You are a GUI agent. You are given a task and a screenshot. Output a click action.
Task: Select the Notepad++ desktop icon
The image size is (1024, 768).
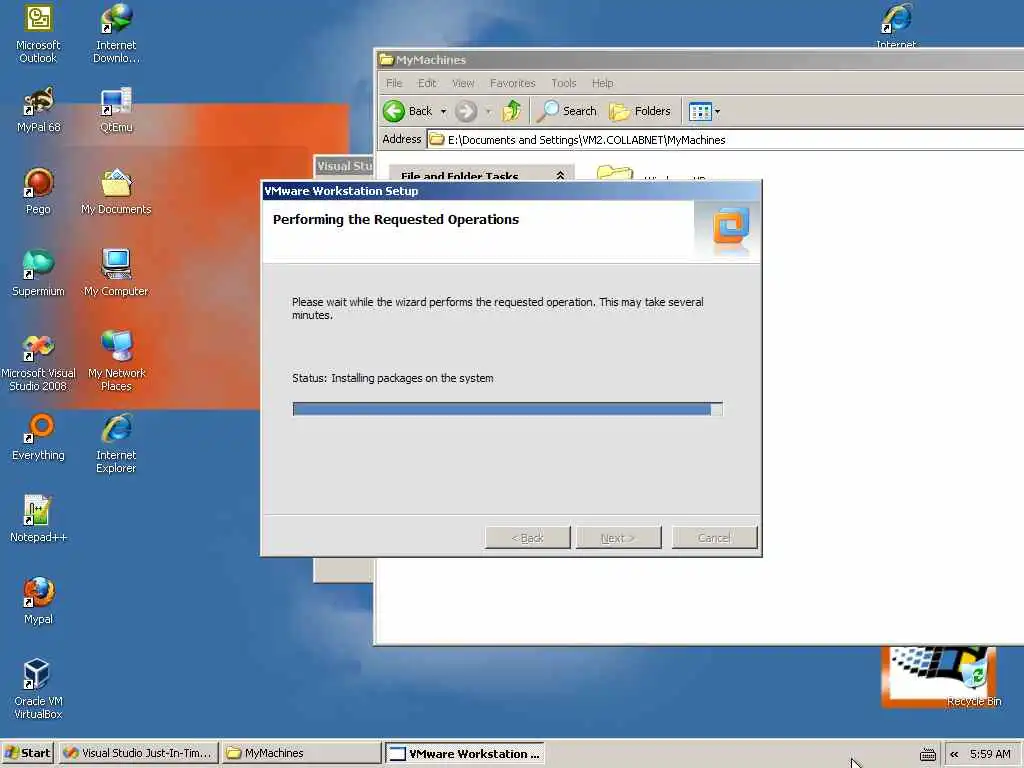38,520
